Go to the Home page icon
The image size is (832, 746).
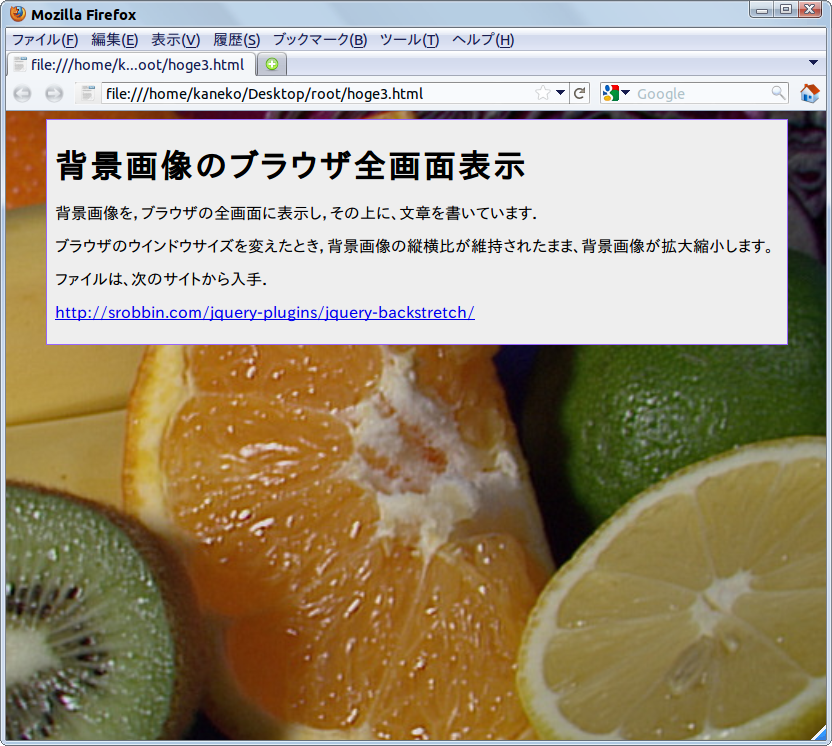click(810, 93)
